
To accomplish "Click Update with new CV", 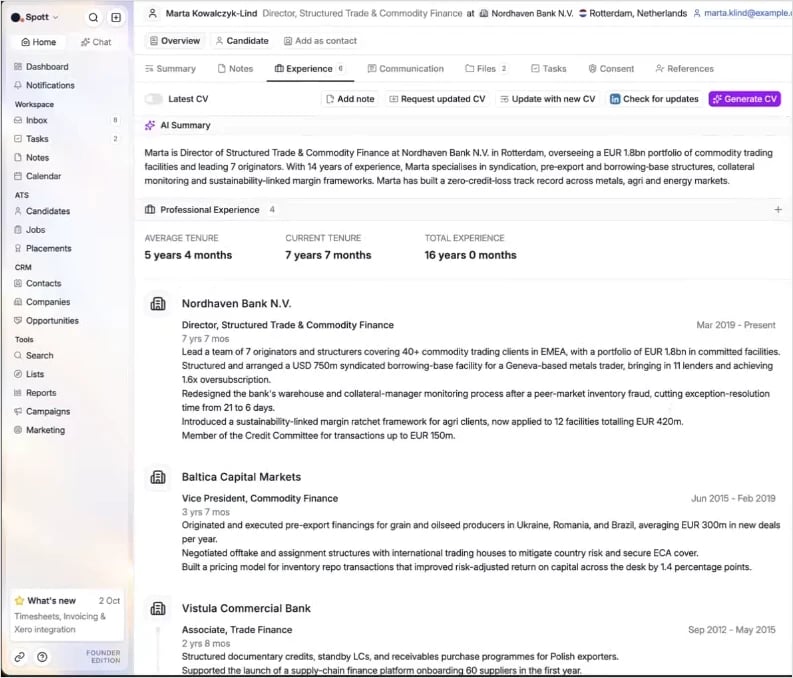I will 548,99.
